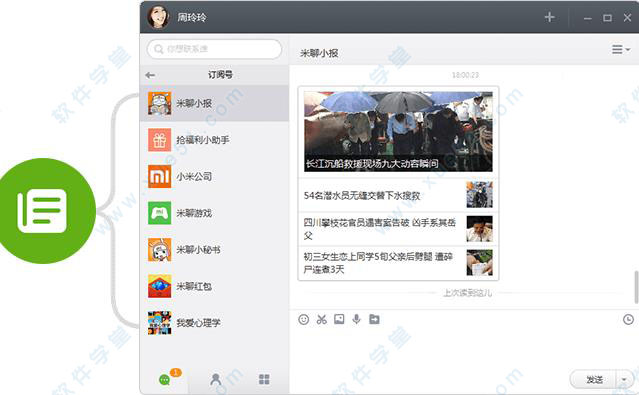
Task: Click the 米聊小秘书 rabbit avatar
Action: [x=159, y=249]
